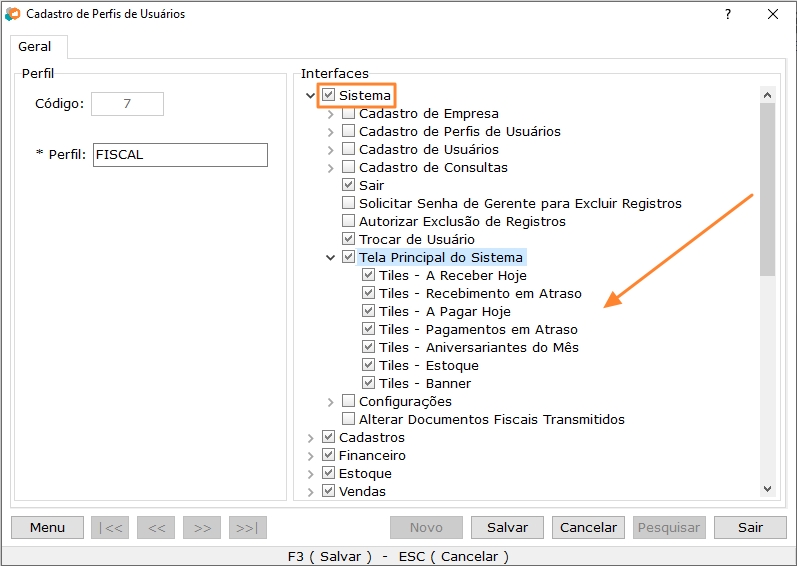
Task: Expand the Cadastro de Empresa node
Action: click(330, 114)
